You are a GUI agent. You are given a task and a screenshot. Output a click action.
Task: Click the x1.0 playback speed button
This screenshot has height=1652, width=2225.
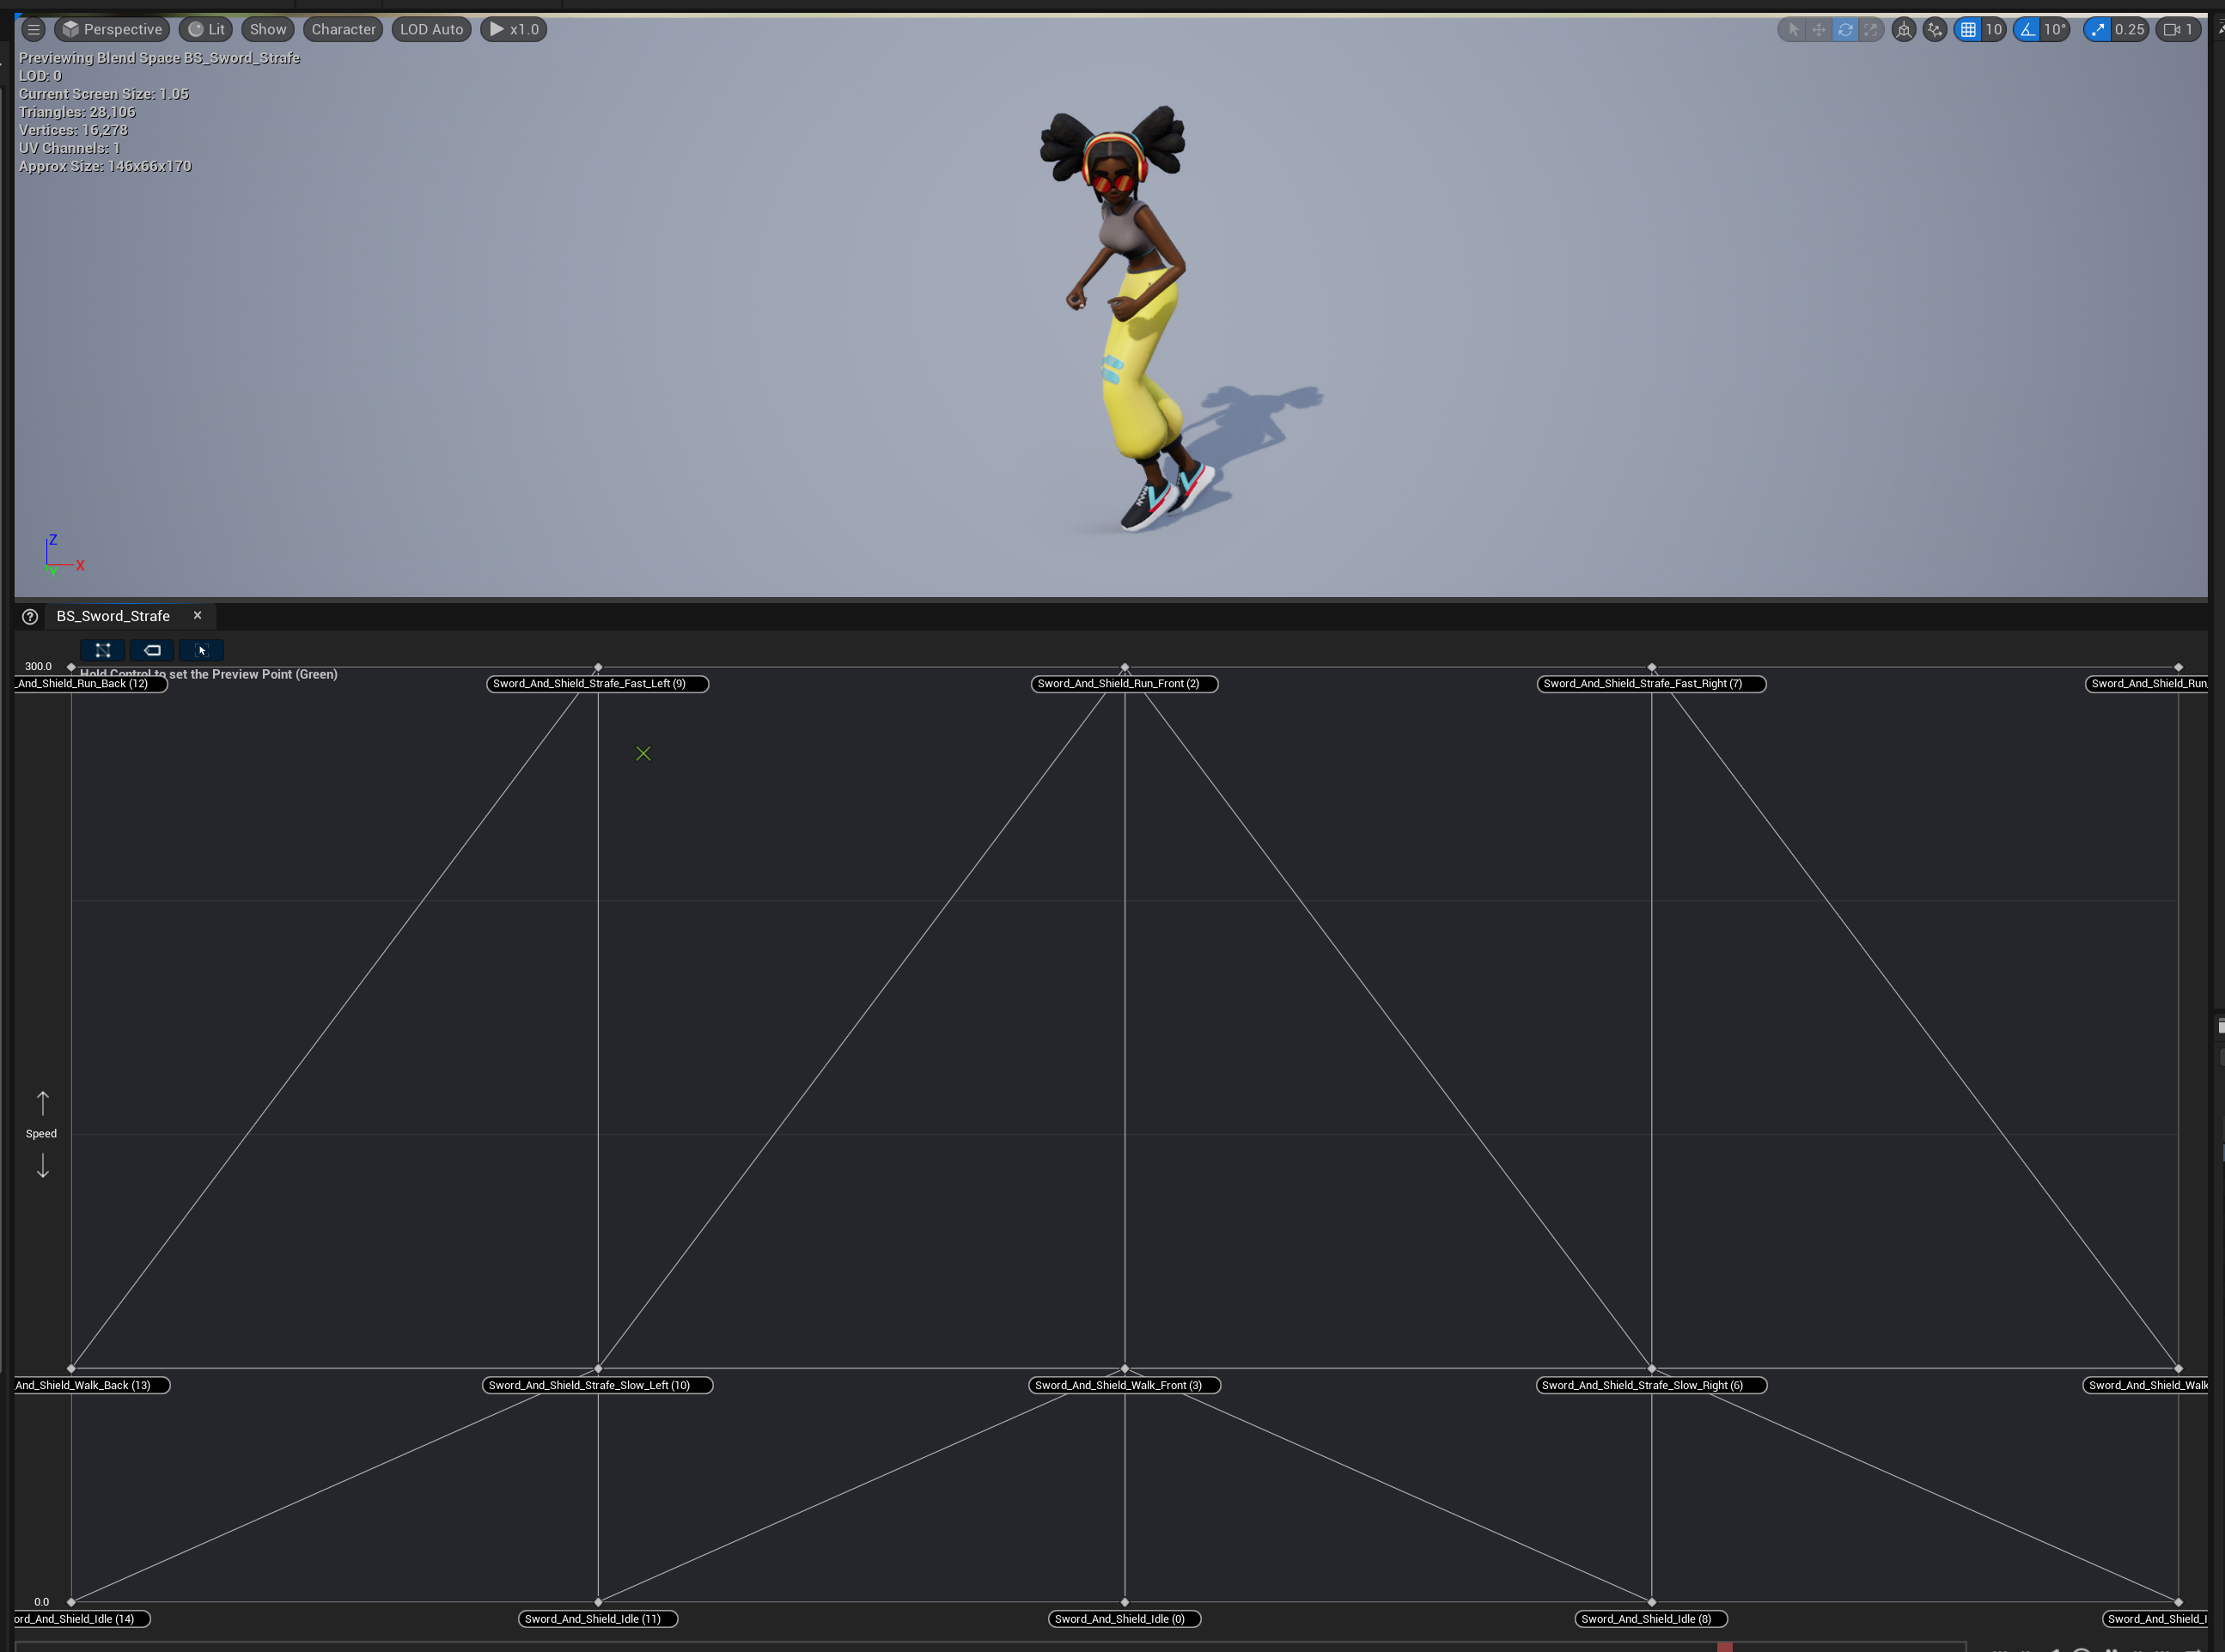coord(514,29)
